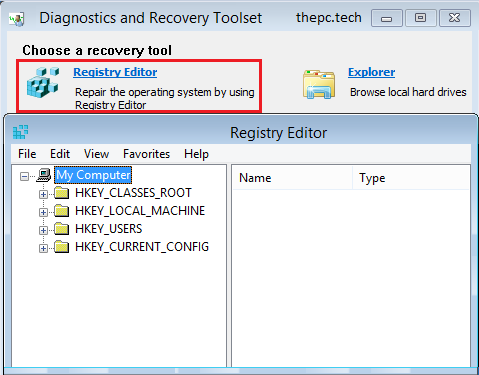Screen dimensions: 479x375
Task: Collapse the My Computer tree node
Action: click(24, 176)
